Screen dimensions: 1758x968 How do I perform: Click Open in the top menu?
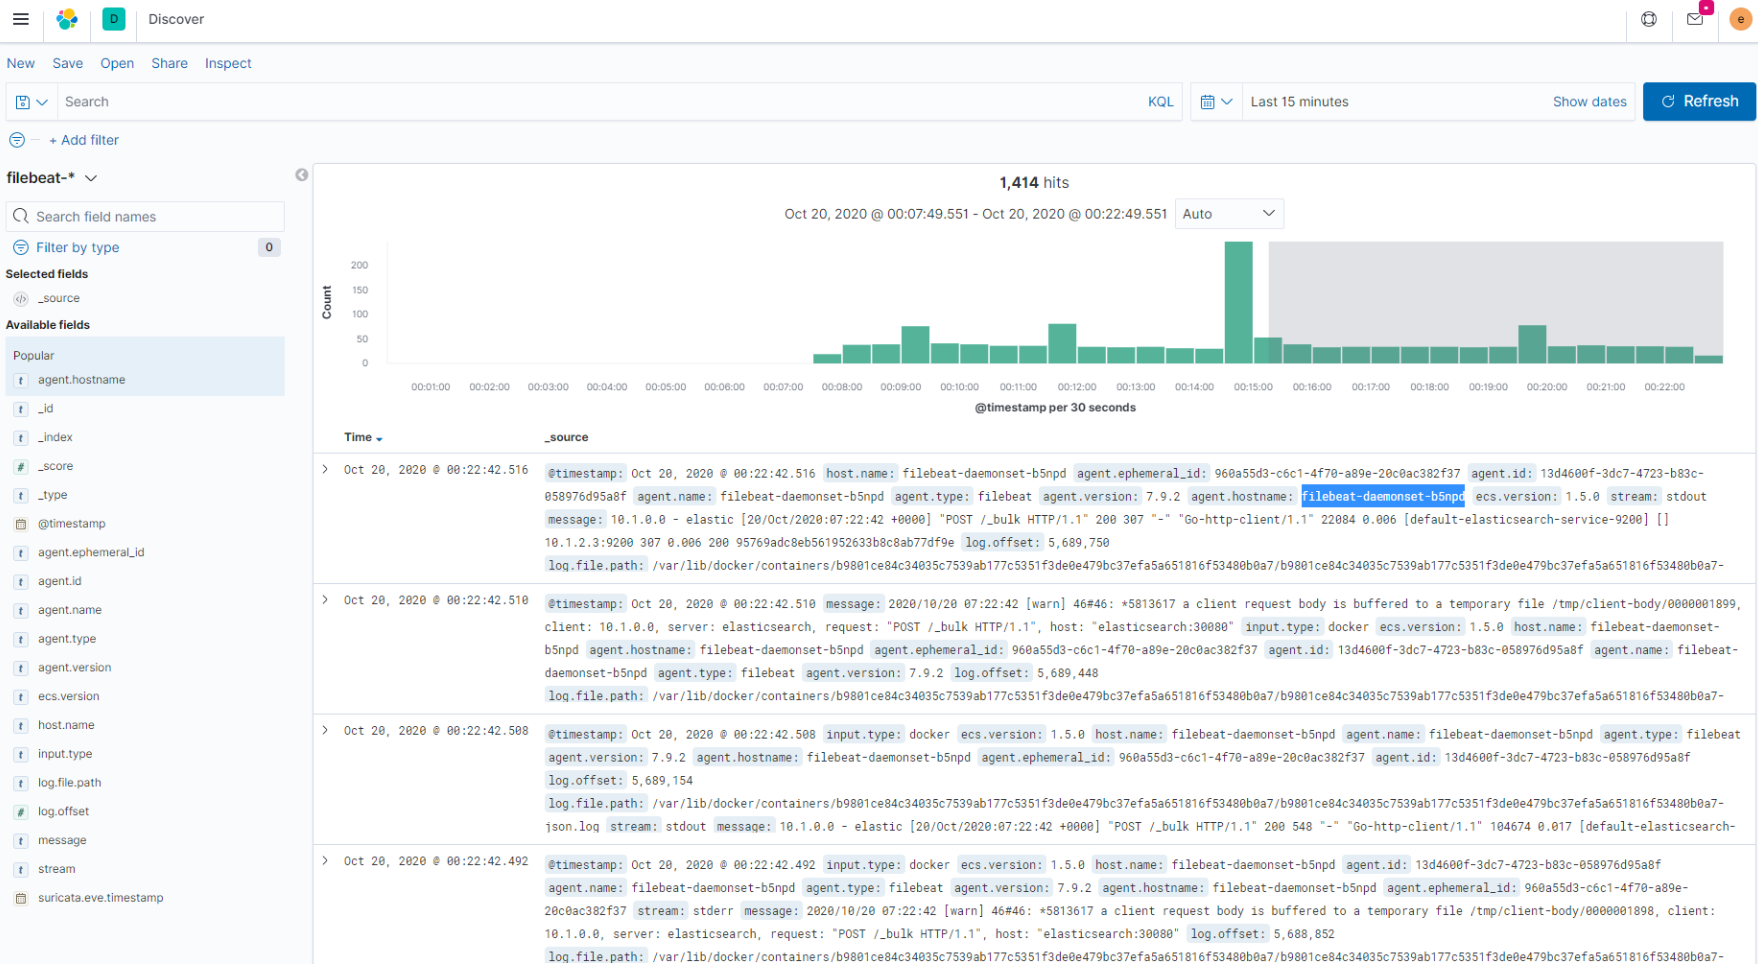[117, 63]
